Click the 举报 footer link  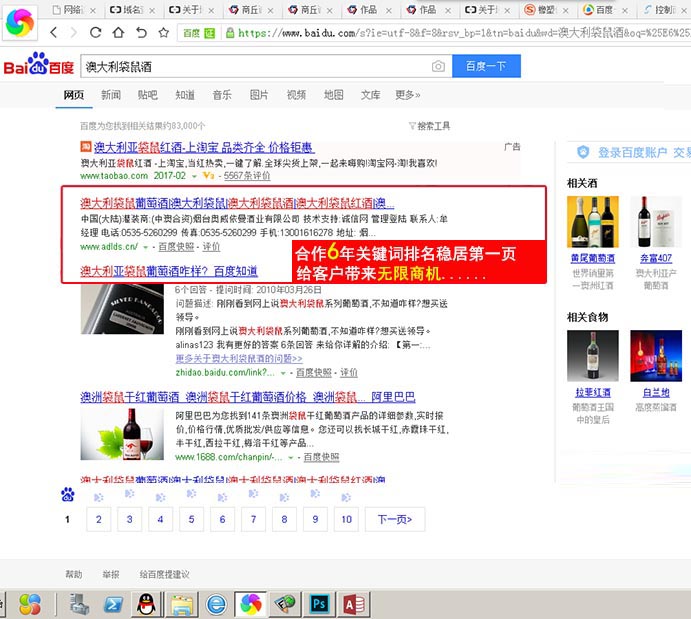tap(111, 575)
